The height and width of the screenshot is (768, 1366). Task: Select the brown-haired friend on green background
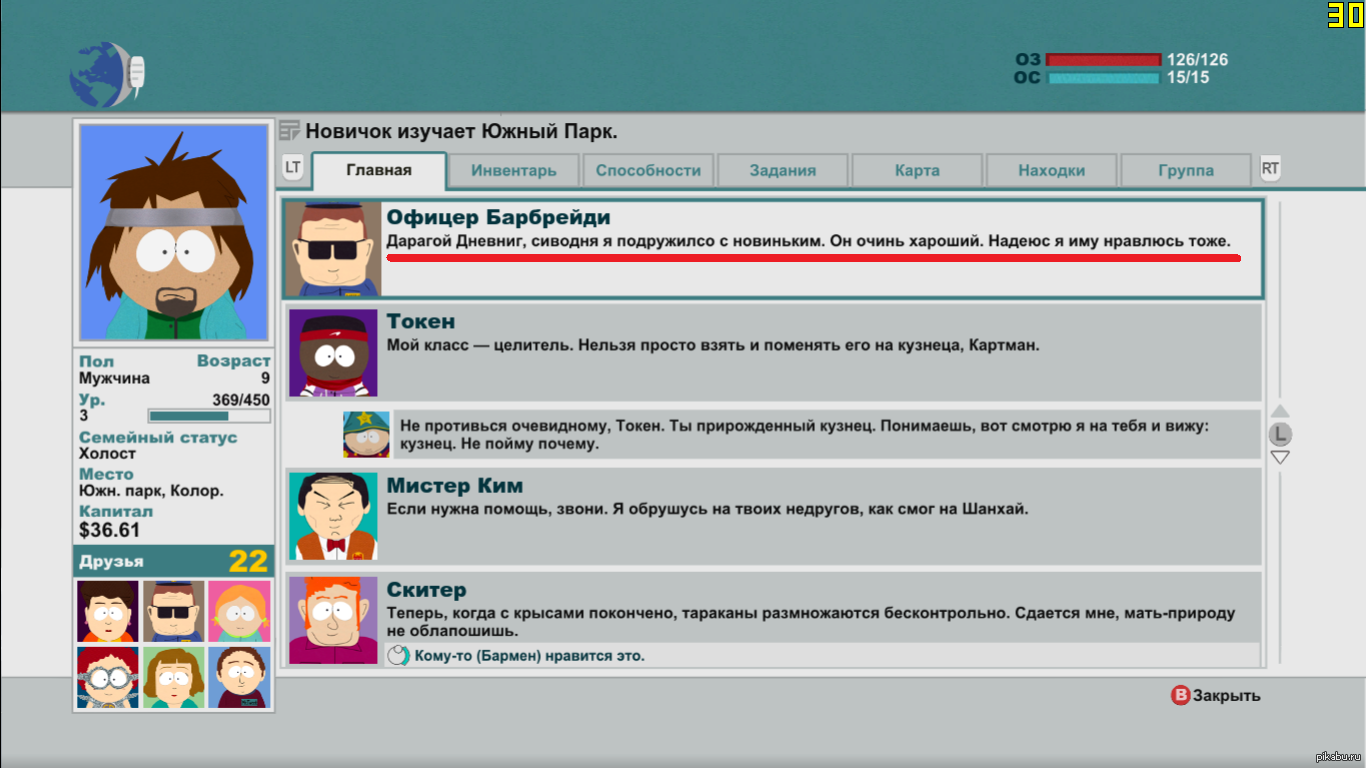174,677
